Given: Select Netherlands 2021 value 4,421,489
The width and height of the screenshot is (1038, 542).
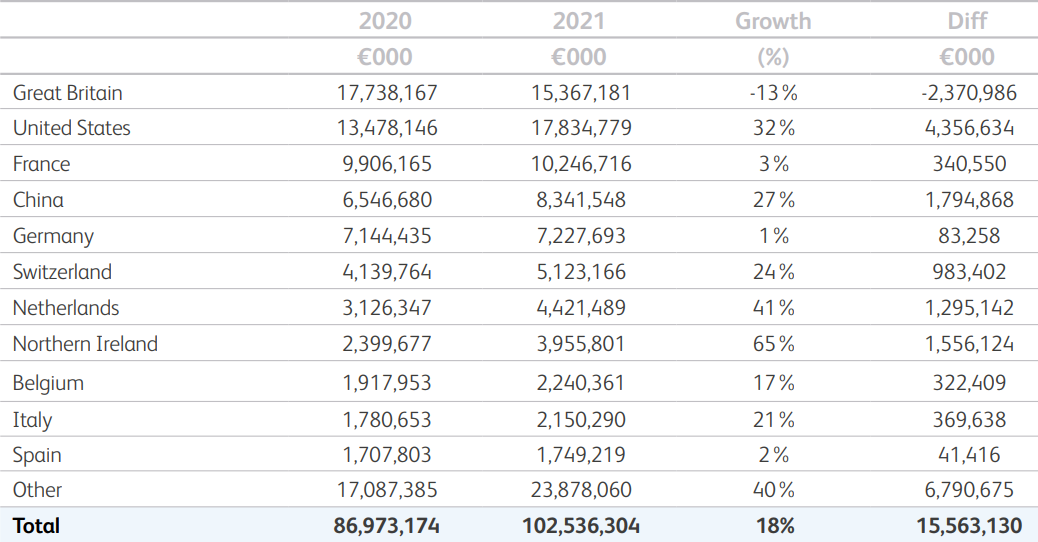Looking at the screenshot, I should point(581,308).
